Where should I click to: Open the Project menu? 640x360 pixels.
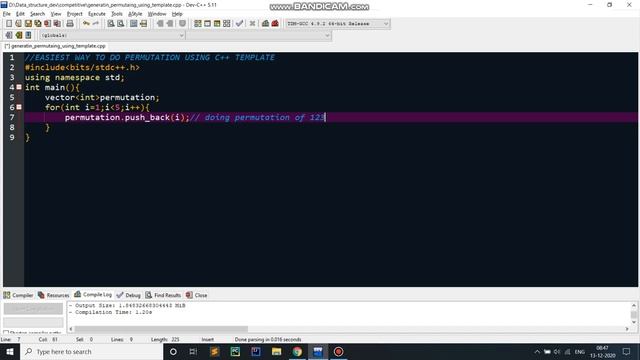pyautogui.click(x=75, y=14)
